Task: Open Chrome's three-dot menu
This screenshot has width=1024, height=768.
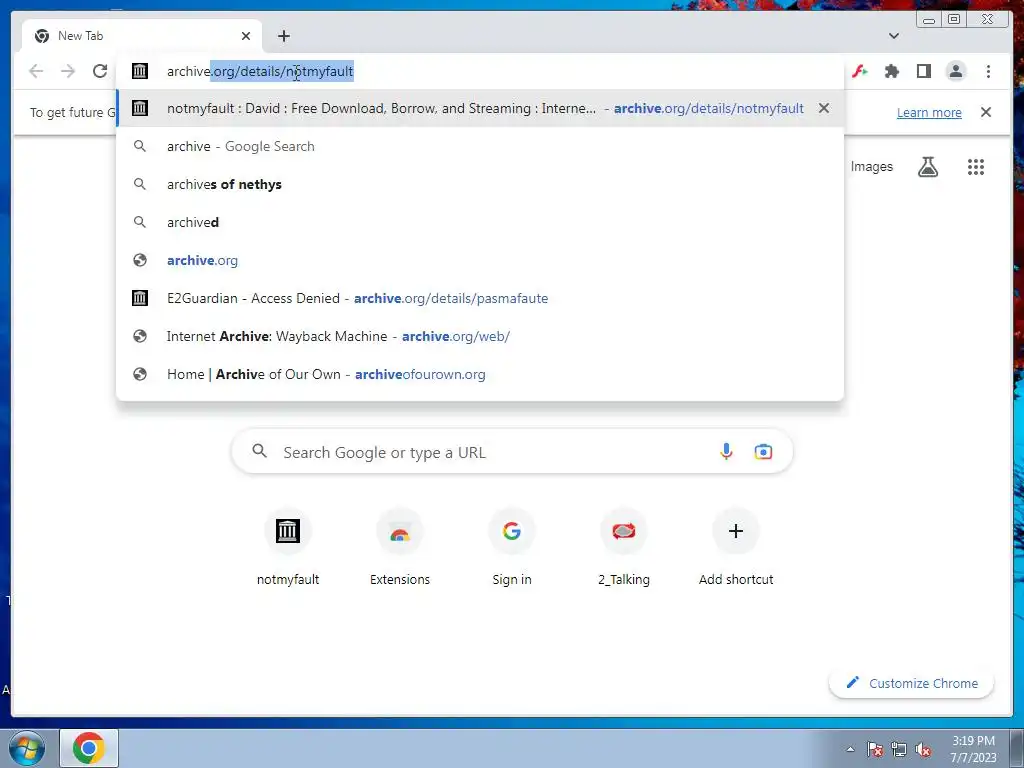Action: [988, 71]
